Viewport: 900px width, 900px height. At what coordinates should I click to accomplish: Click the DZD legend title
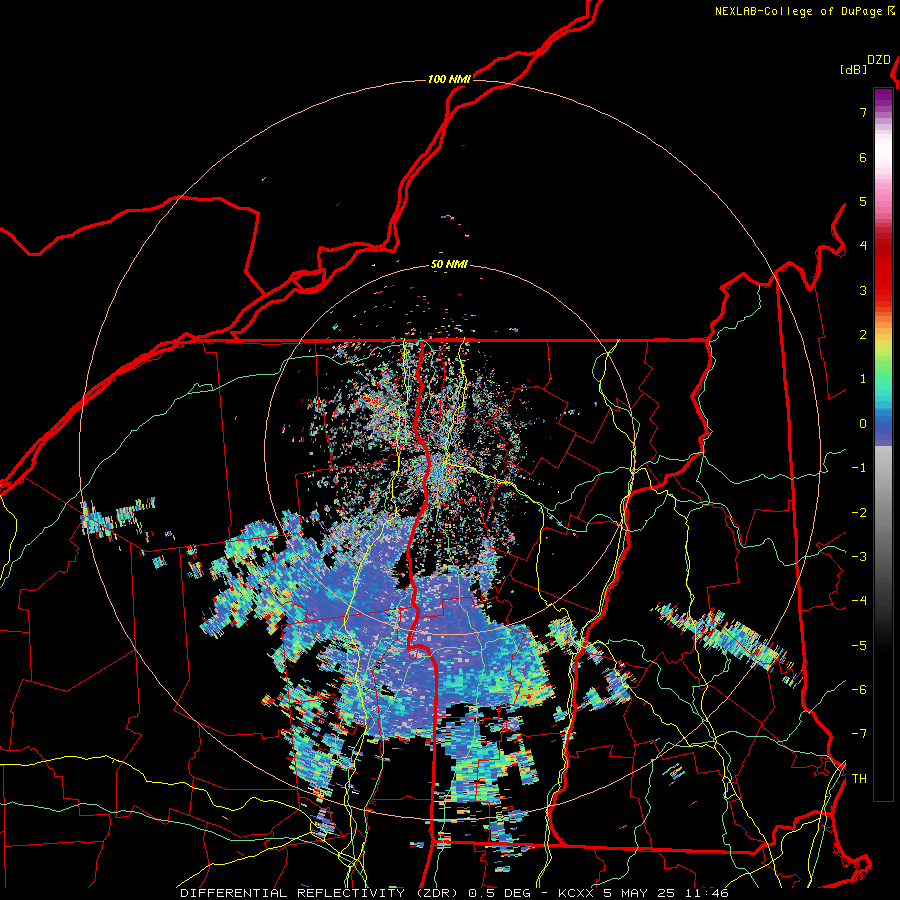point(879,60)
